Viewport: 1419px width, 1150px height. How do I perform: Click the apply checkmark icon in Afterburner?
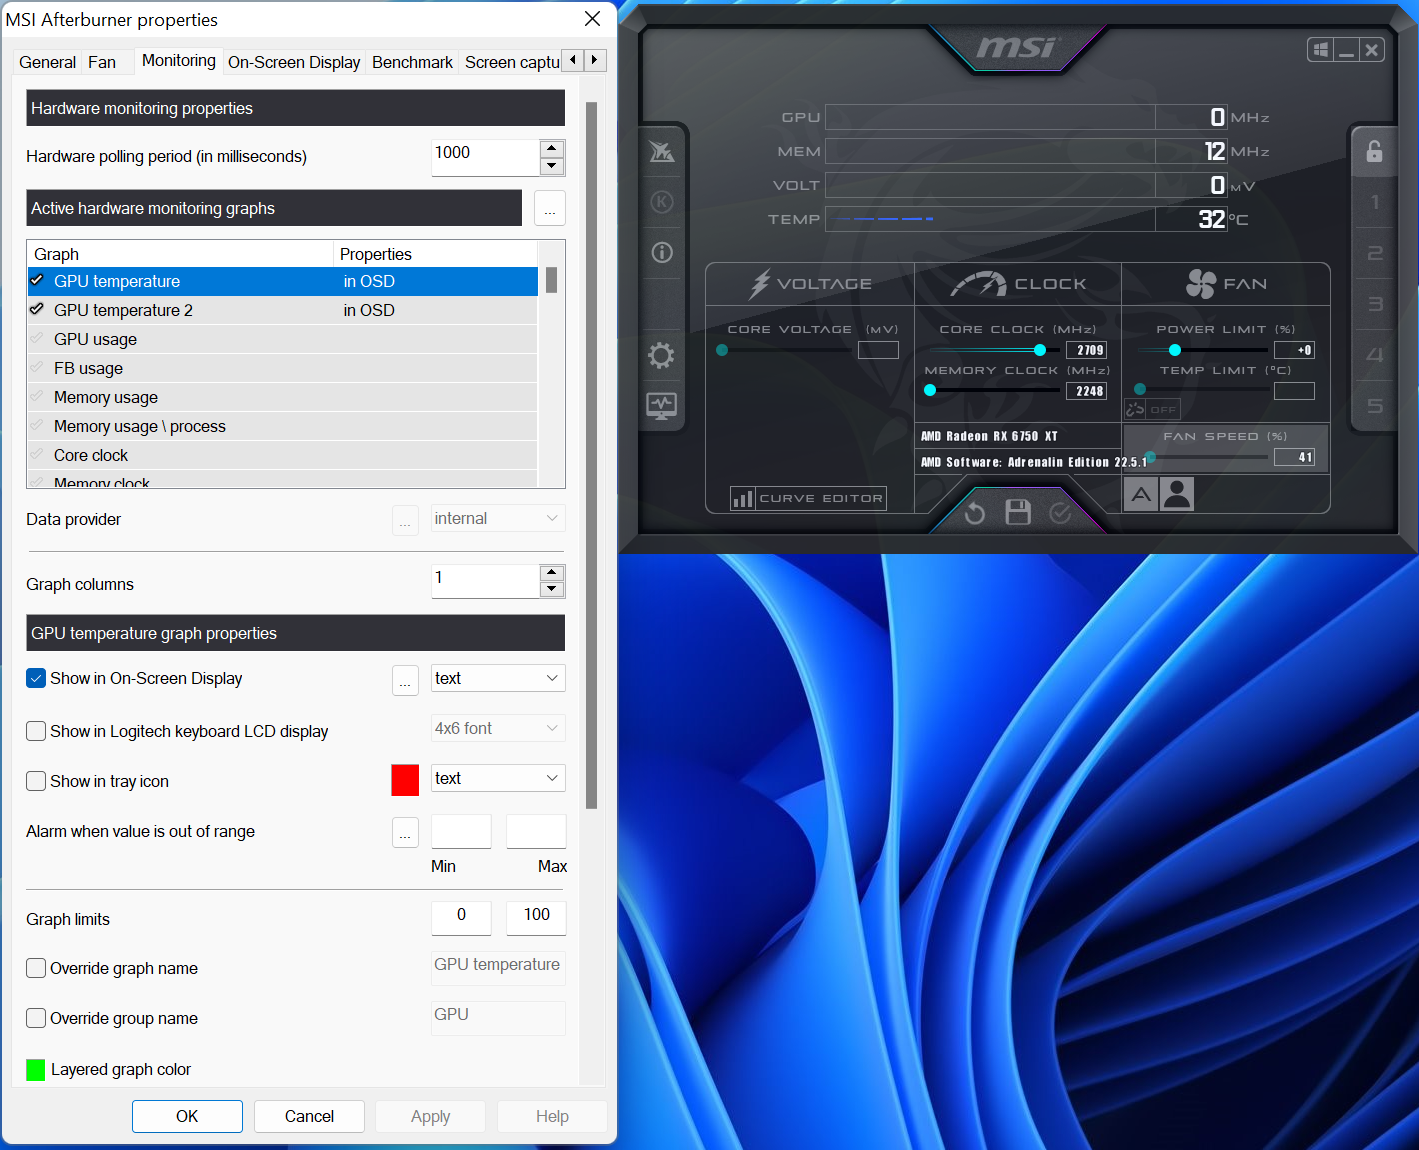1061,513
